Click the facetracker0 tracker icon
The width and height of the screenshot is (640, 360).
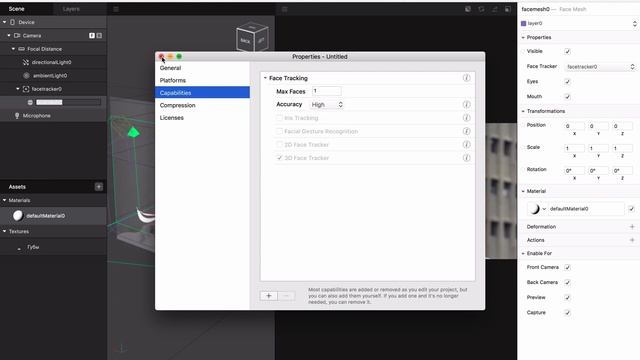click(26, 89)
